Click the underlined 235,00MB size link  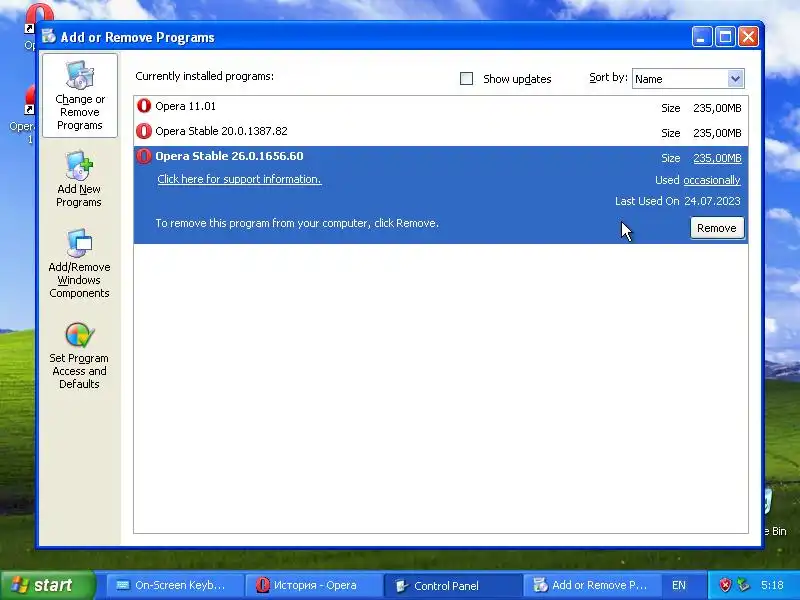pos(717,158)
